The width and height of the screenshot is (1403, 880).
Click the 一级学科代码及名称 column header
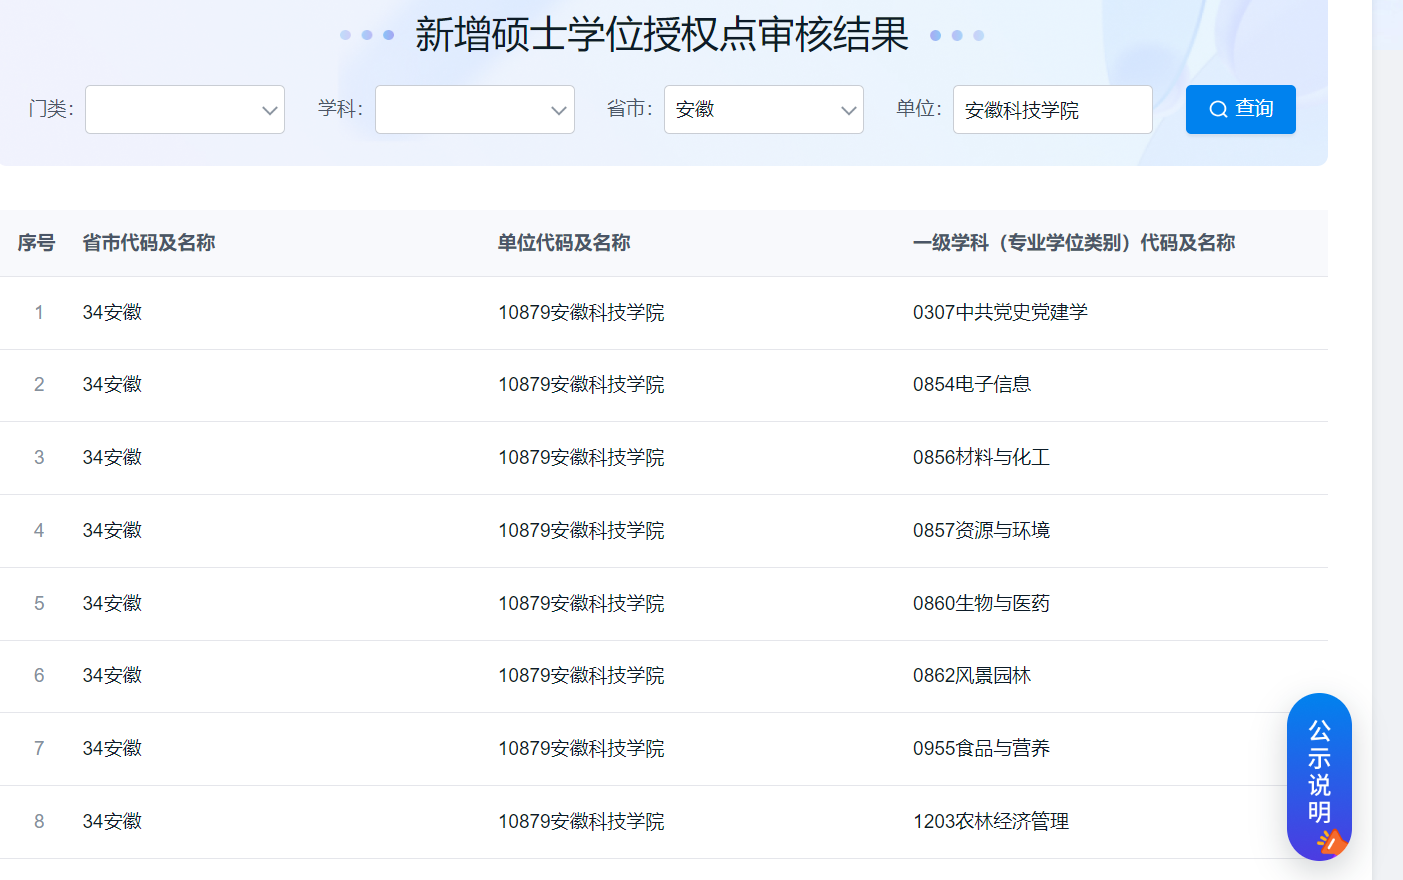pos(1074,243)
